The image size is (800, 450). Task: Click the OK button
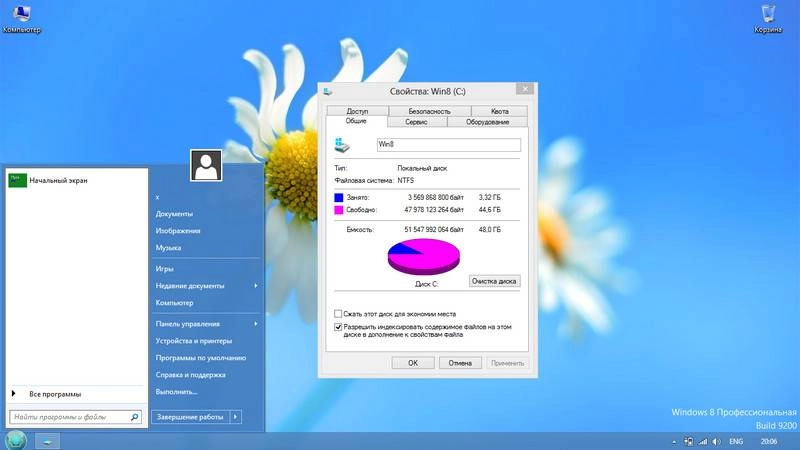click(x=413, y=363)
